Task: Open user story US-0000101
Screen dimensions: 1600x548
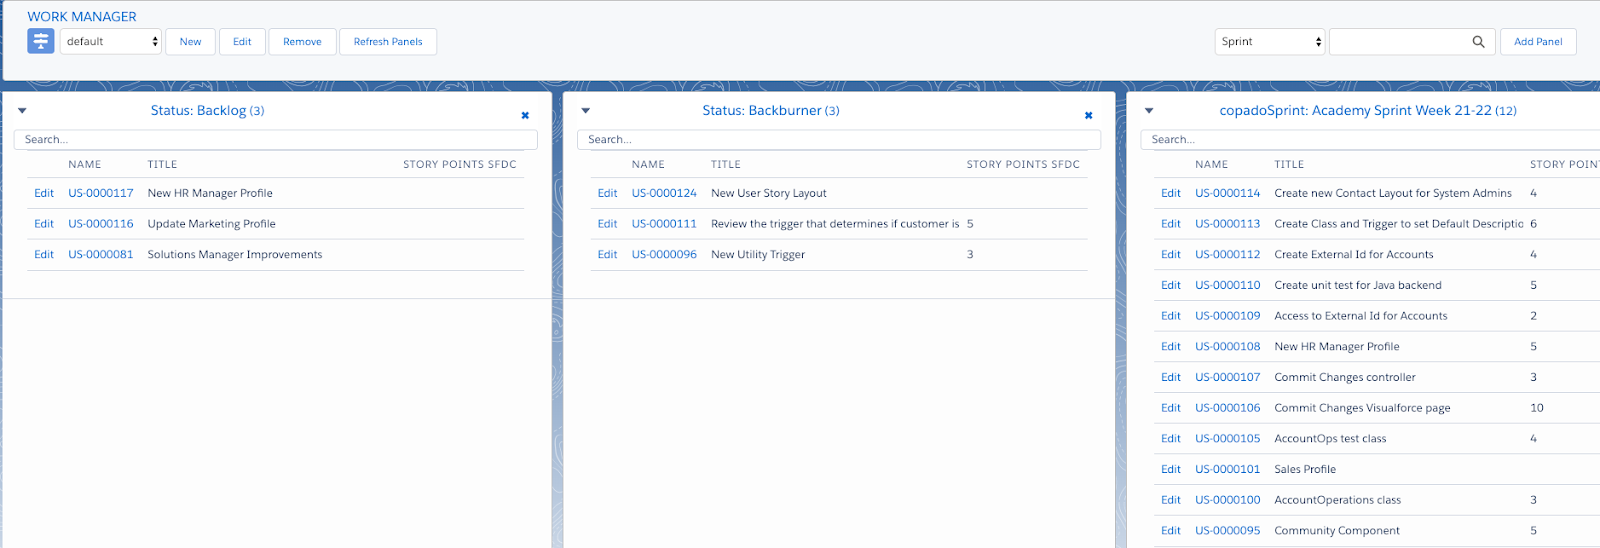Action: point(1228,469)
